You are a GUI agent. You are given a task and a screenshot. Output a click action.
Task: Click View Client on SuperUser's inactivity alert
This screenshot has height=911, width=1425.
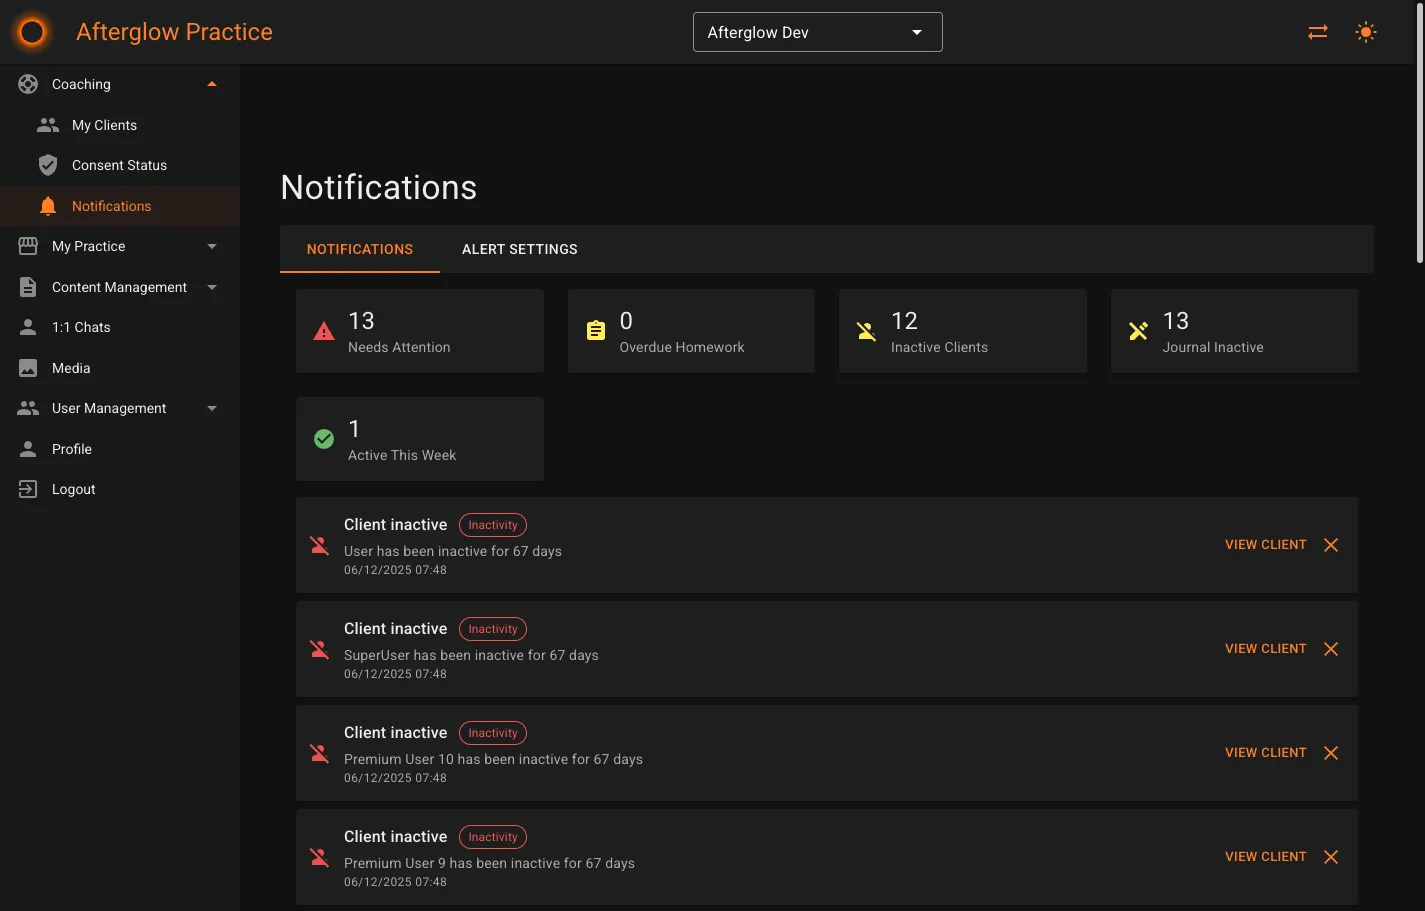1265,648
